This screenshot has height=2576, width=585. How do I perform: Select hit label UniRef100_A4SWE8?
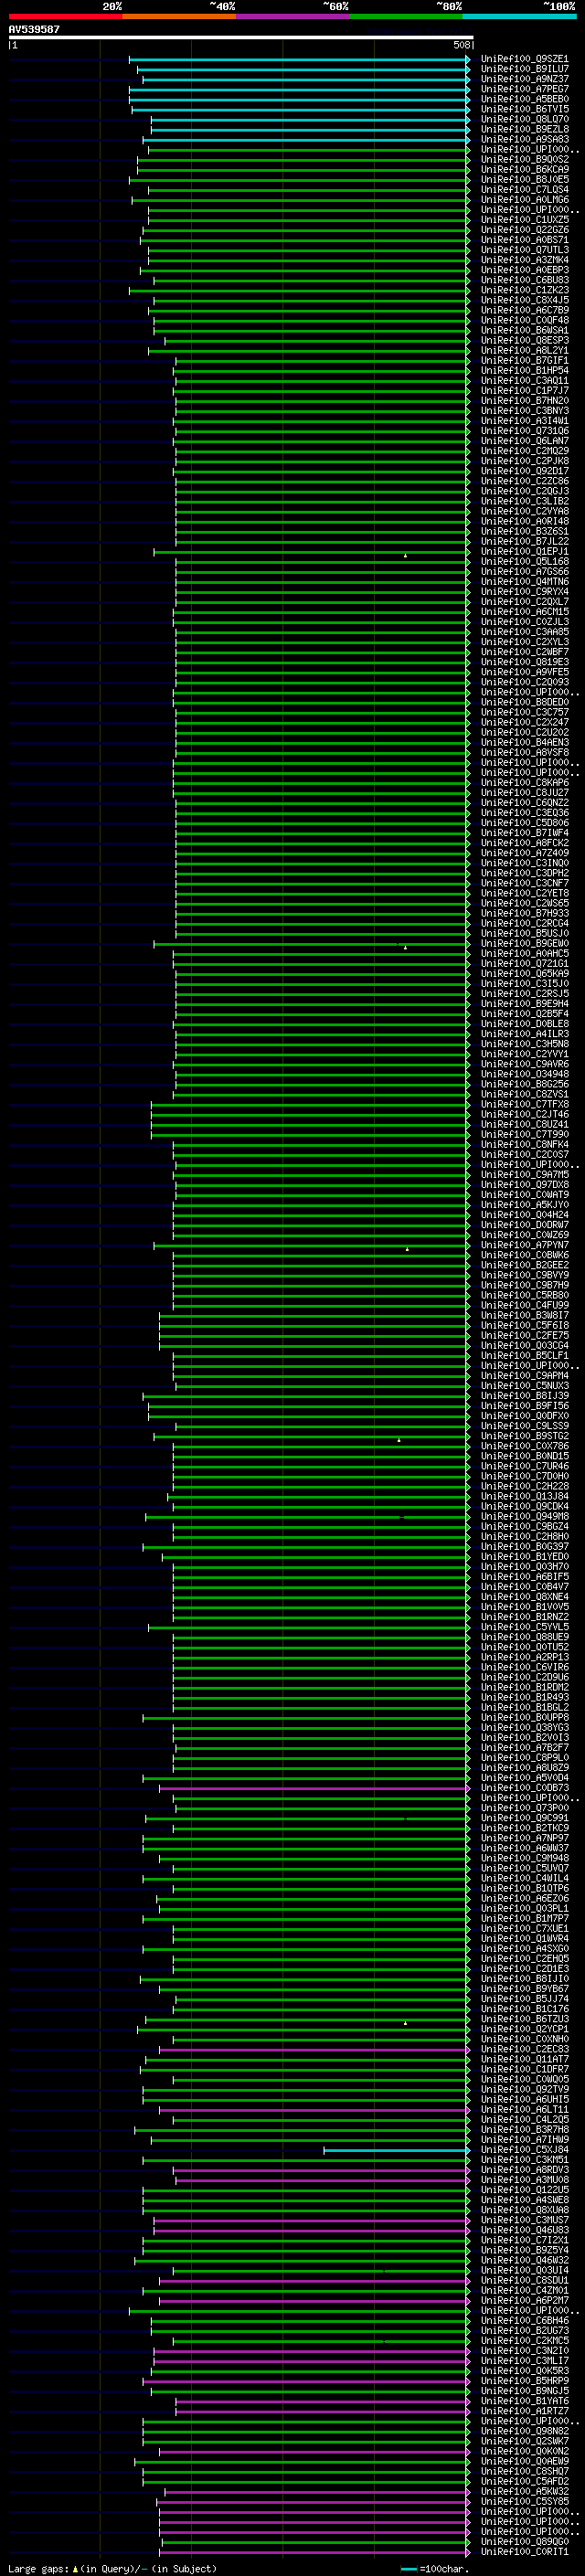(x=524, y=2200)
